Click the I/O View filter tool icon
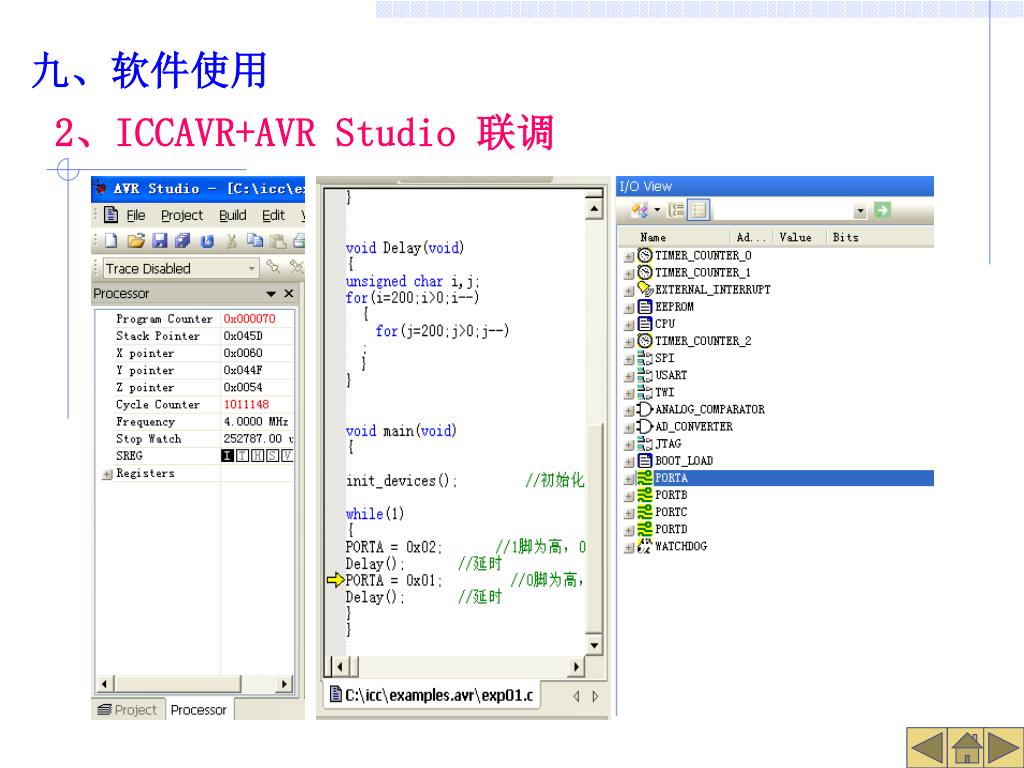Viewport: 1024px width, 768px height. click(640, 210)
